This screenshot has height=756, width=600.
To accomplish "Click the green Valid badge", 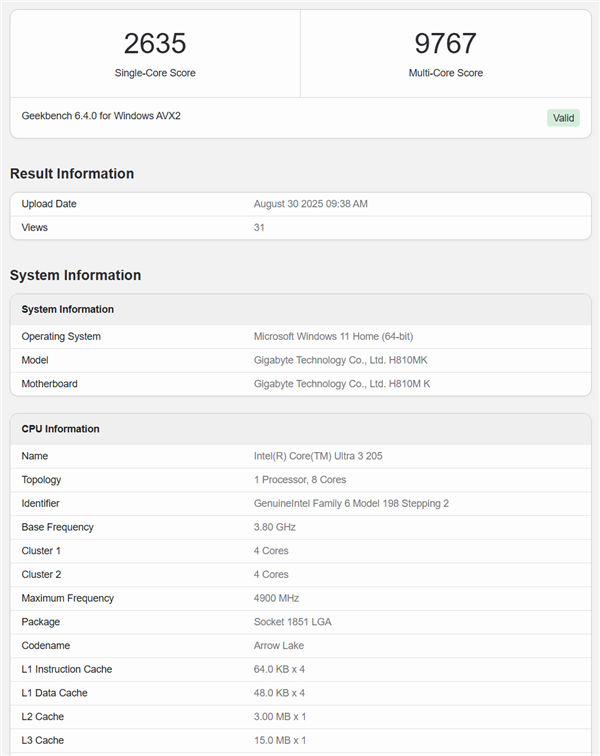I will (x=563, y=118).
